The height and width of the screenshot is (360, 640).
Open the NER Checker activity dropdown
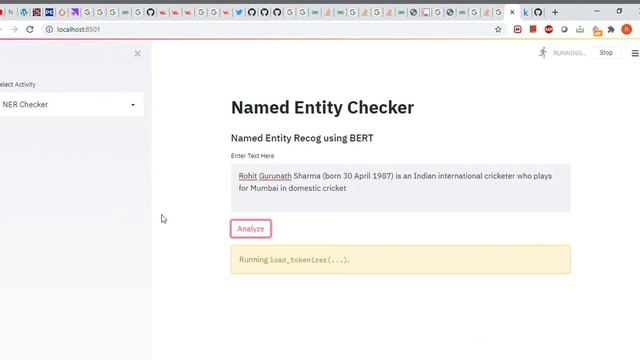(71, 104)
